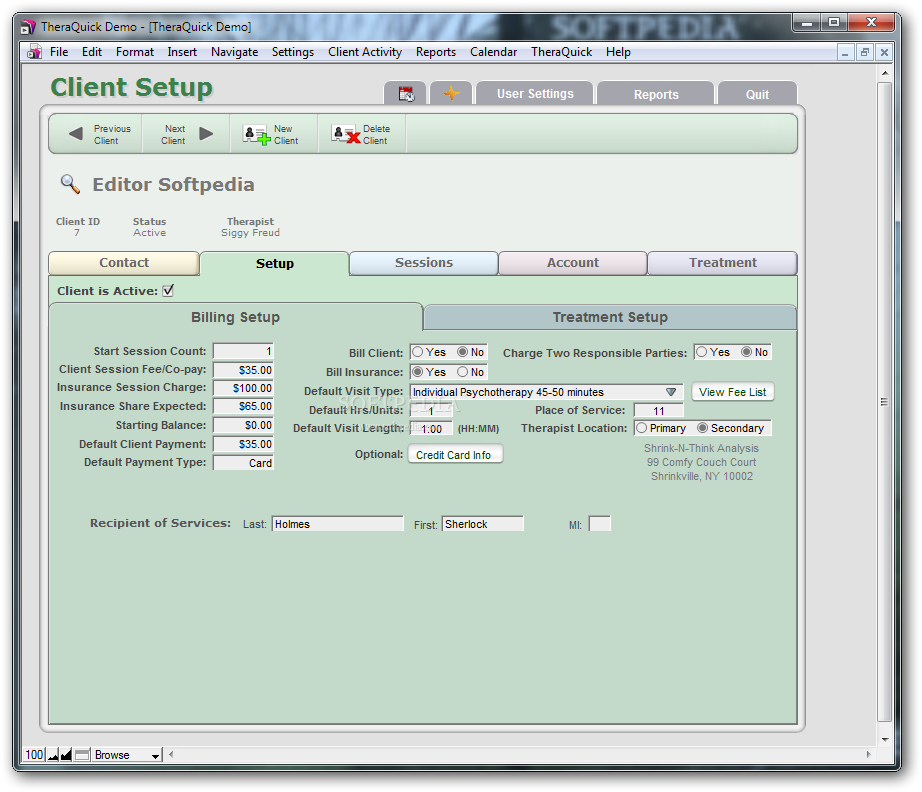Click the magnifying glass search icon
This screenshot has height=792, width=922.
pos(71,184)
